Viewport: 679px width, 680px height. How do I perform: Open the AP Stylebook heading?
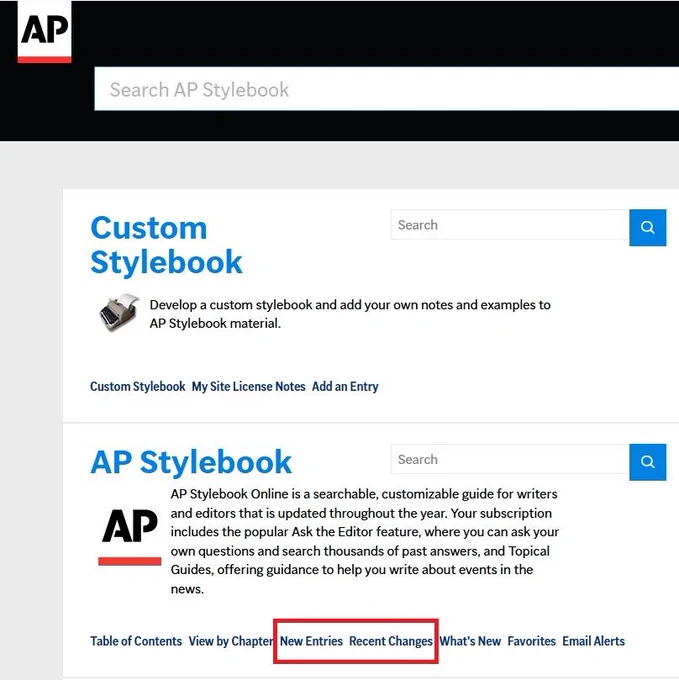point(191,462)
